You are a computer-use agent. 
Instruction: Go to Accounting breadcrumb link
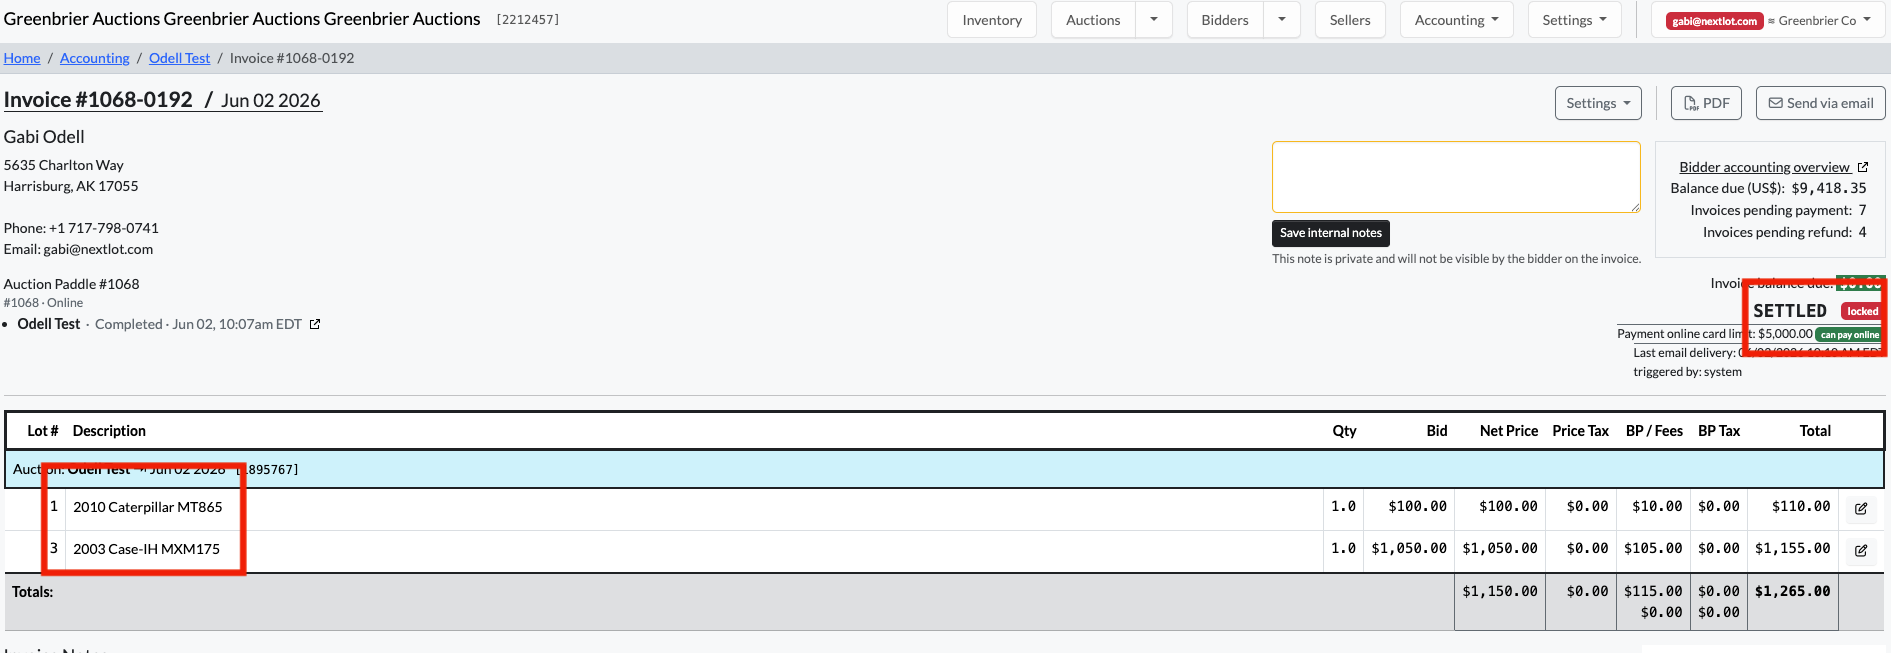tap(95, 58)
